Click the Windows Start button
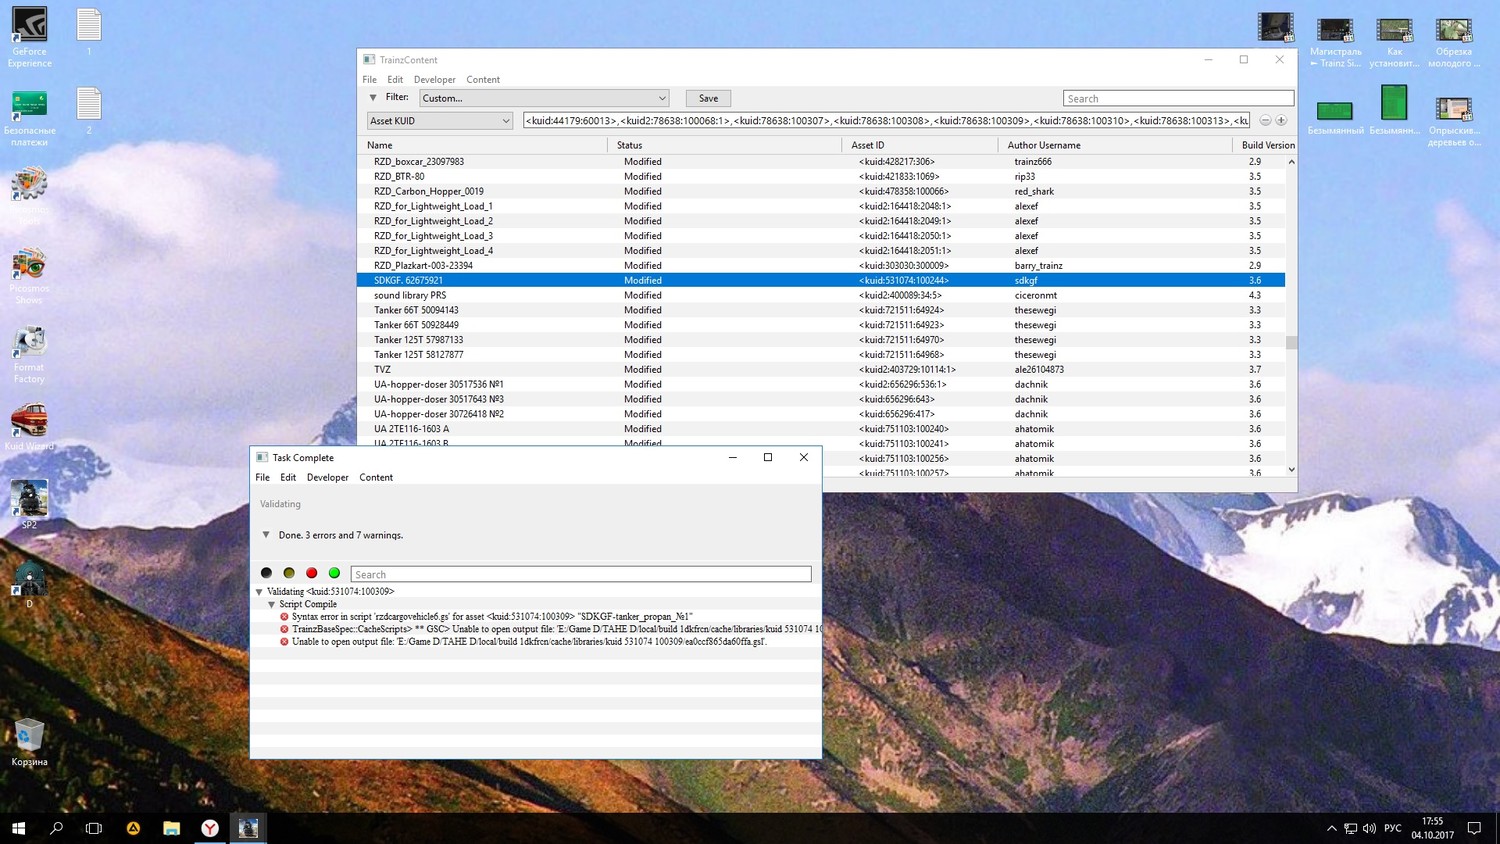The image size is (1500, 844). (18, 828)
